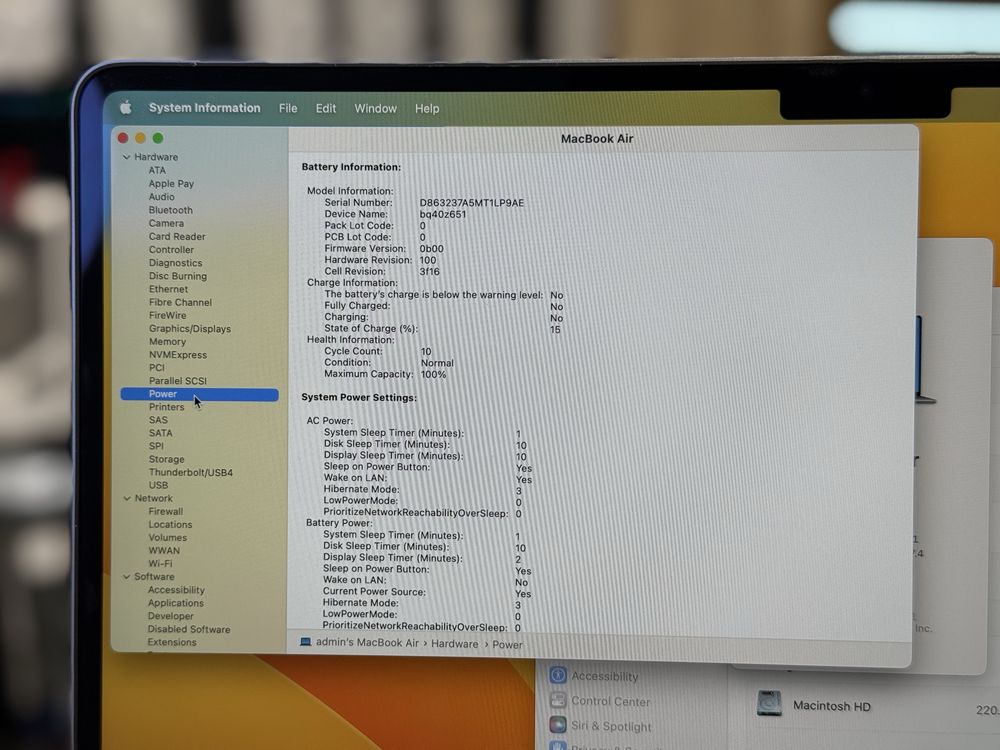
Task: Collapse the Hardware section
Action: 126,157
